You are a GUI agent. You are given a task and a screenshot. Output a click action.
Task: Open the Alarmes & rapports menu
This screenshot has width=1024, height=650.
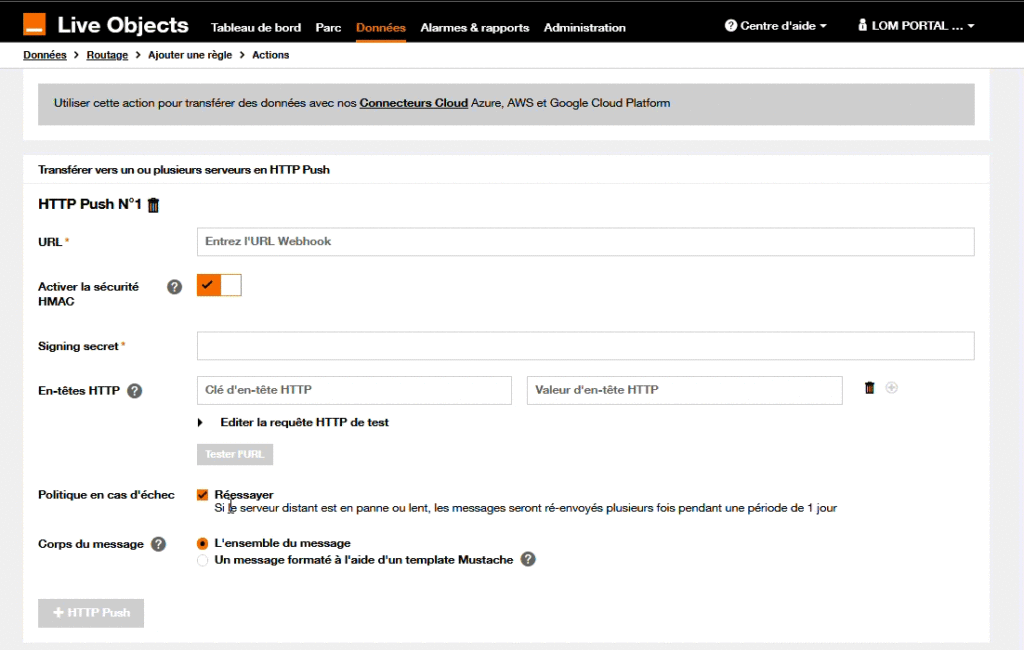474,28
